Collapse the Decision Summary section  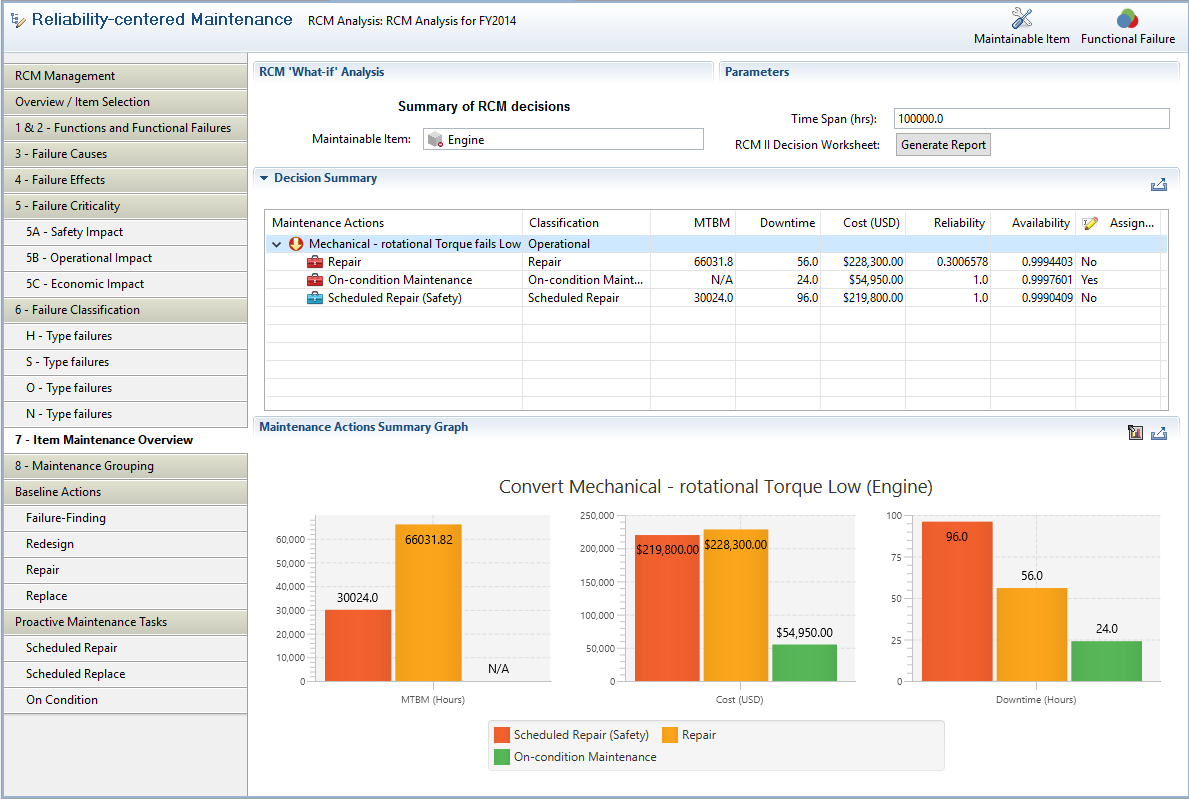[x=264, y=178]
